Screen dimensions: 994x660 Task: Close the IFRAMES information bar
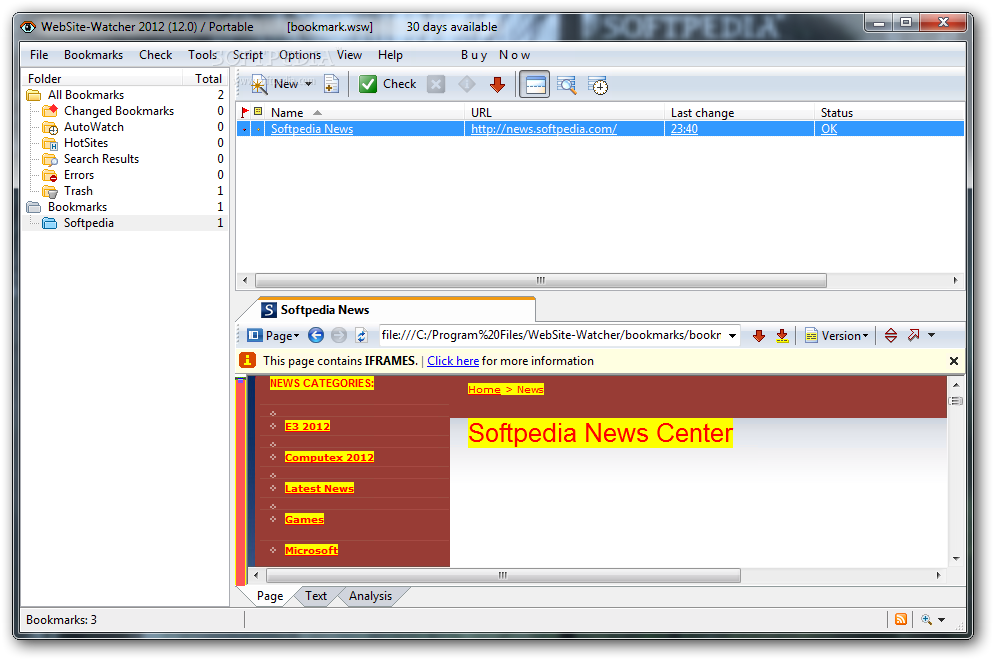[x=953, y=361]
